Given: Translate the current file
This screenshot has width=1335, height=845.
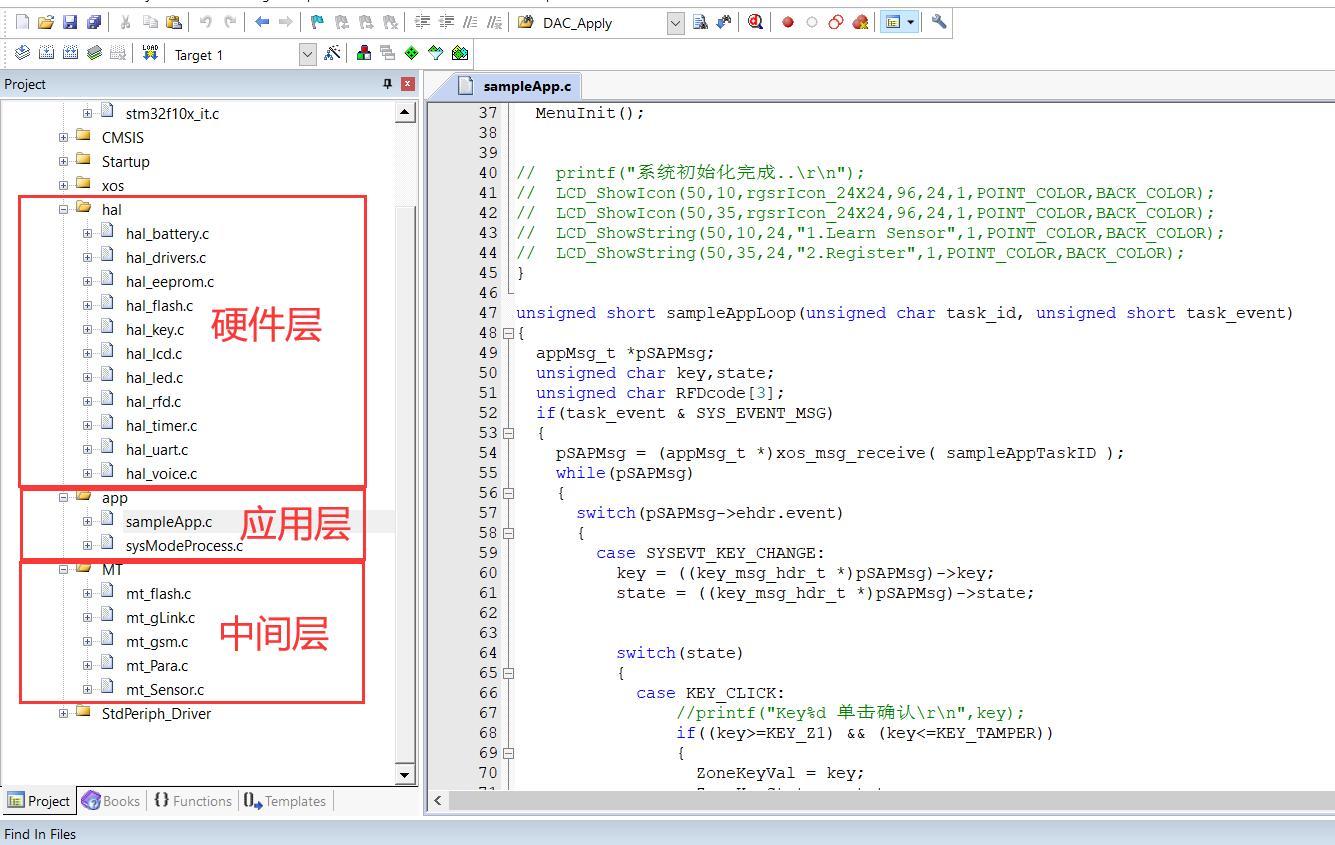Looking at the screenshot, I should [22, 53].
